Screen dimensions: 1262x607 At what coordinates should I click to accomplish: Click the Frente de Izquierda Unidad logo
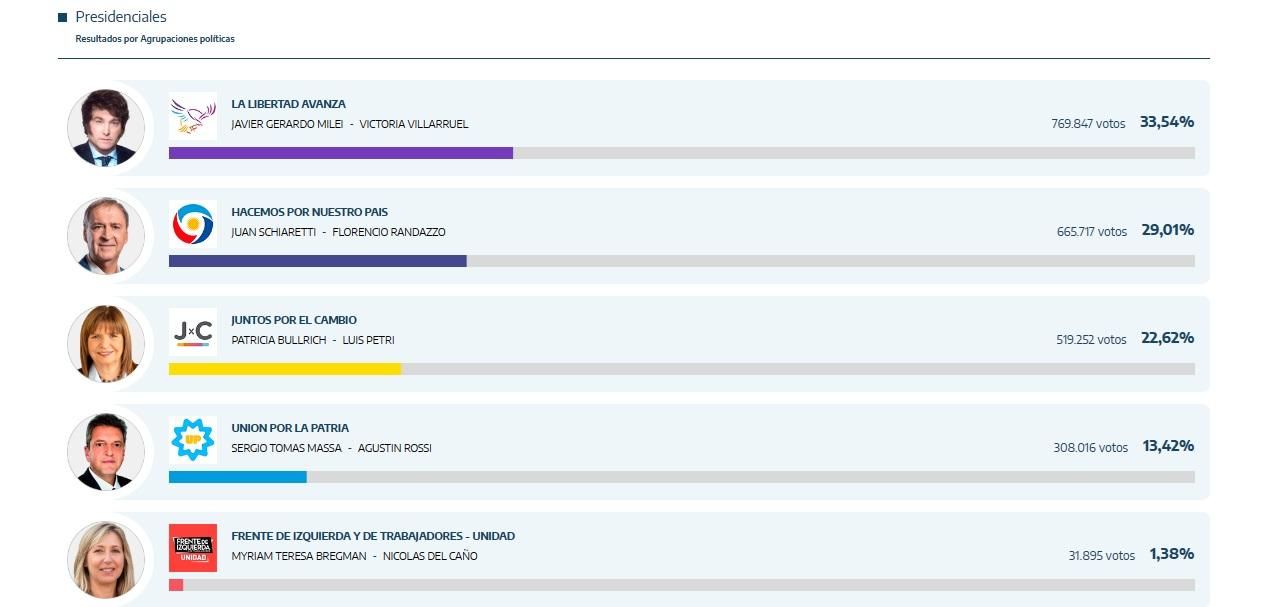point(193,547)
